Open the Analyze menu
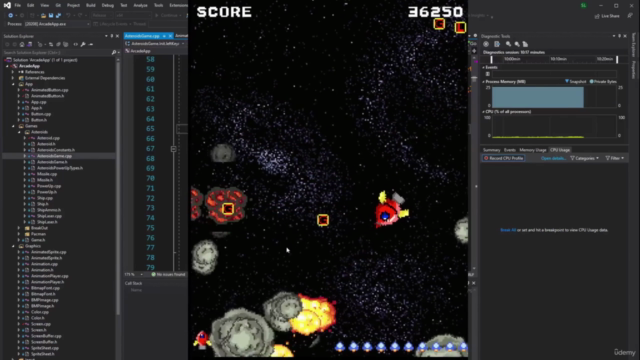Image resolution: width=640 pixels, height=360 pixels. point(140,5)
